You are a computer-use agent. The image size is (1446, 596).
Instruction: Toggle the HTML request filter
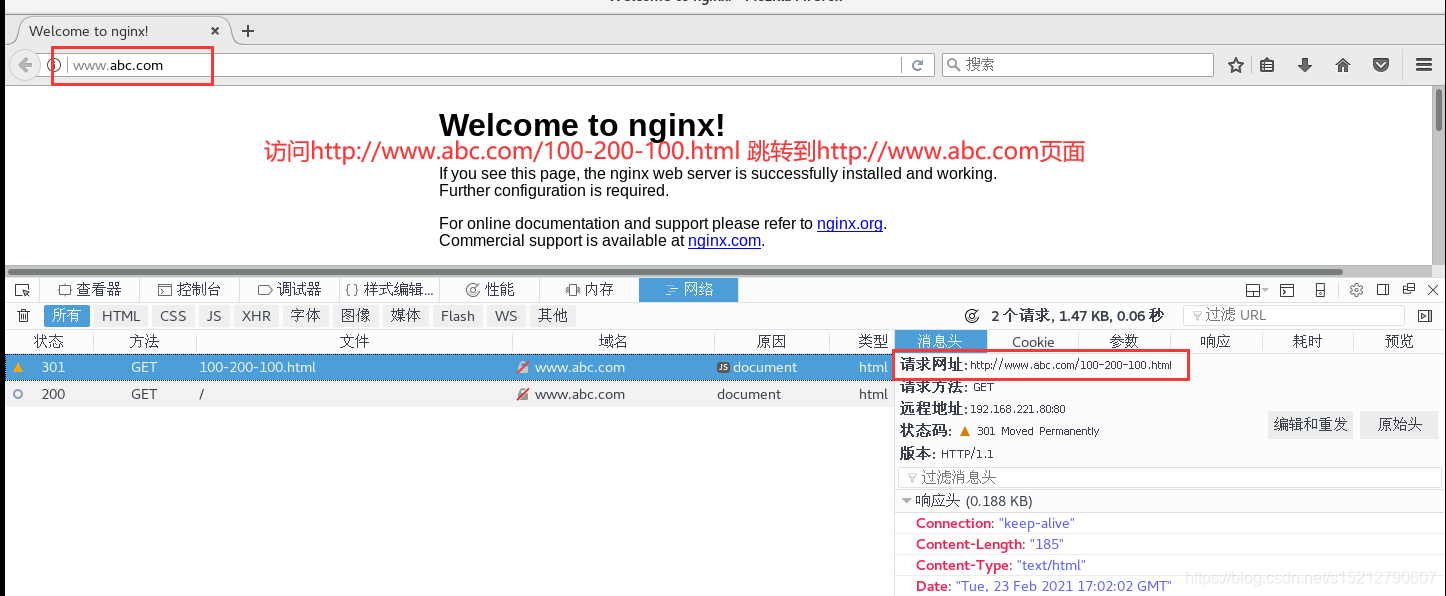point(121,316)
